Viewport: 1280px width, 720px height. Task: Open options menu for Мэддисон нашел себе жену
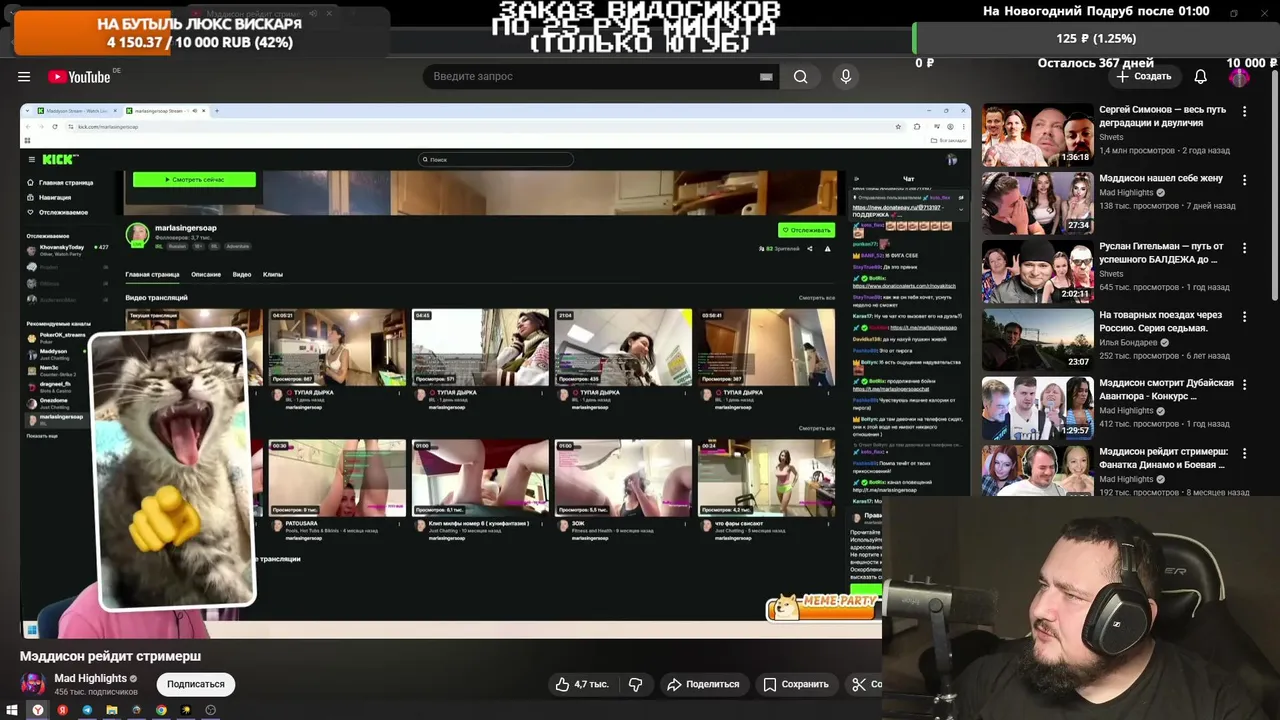click(1244, 180)
